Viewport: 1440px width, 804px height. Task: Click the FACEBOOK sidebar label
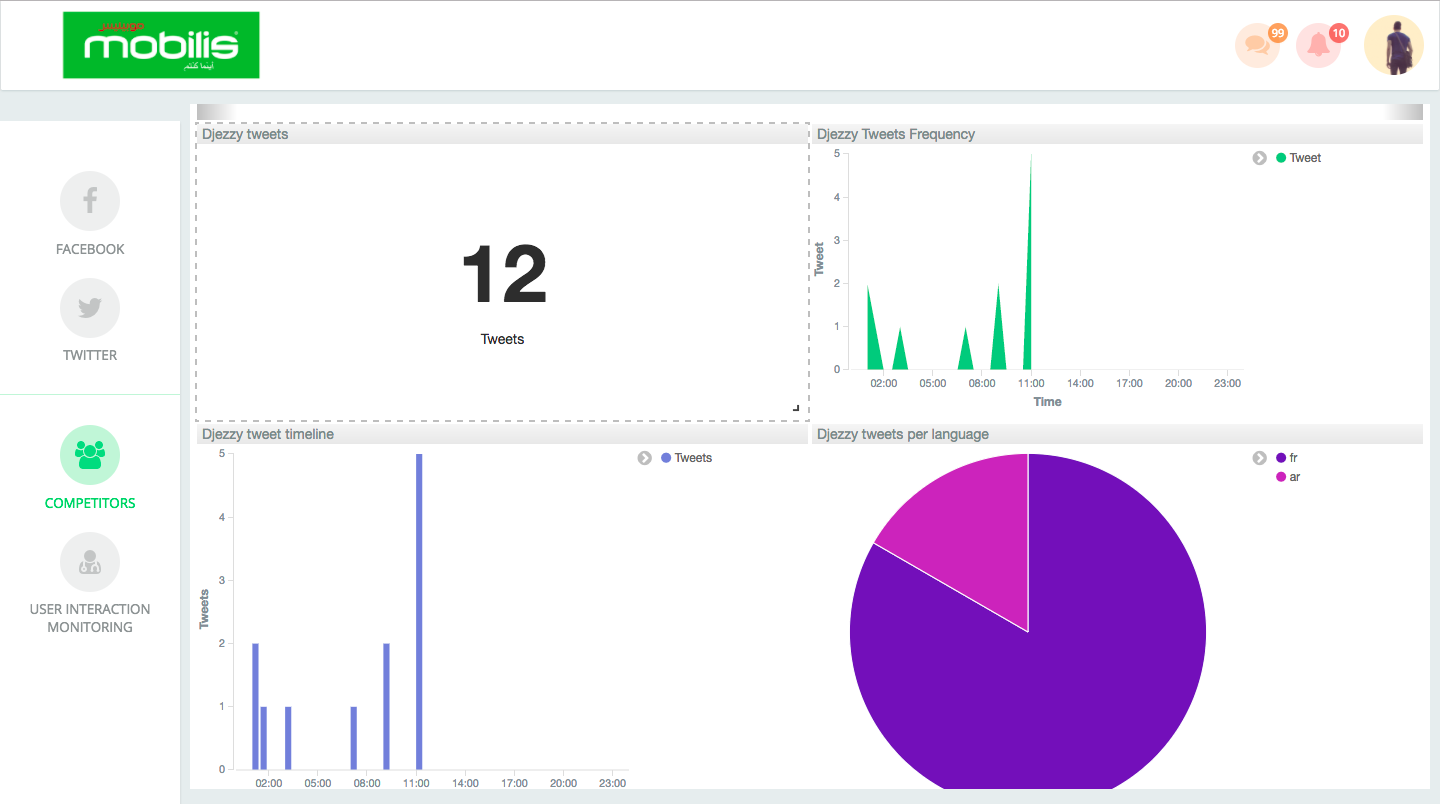coord(90,249)
